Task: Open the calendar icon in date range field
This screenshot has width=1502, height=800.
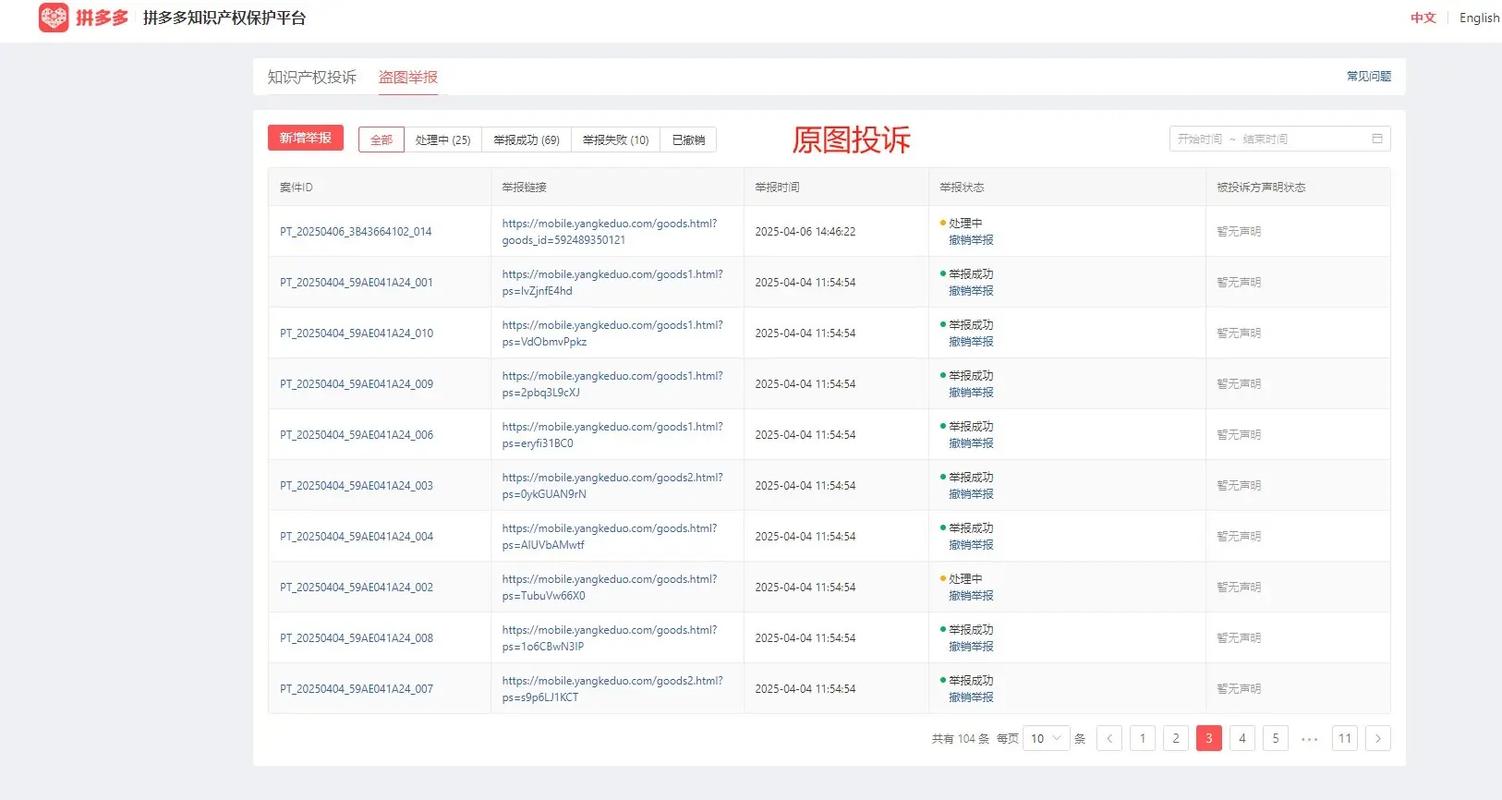Action: point(1377,139)
